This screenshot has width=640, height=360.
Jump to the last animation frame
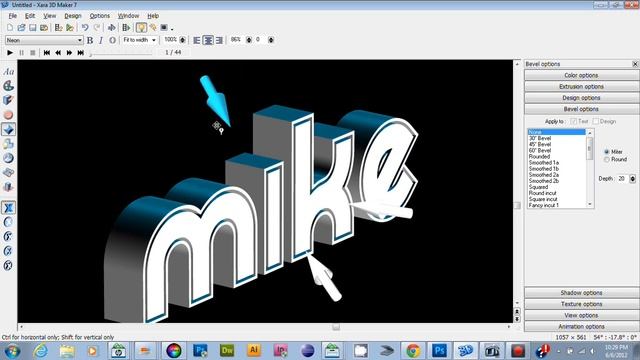(x=81, y=53)
